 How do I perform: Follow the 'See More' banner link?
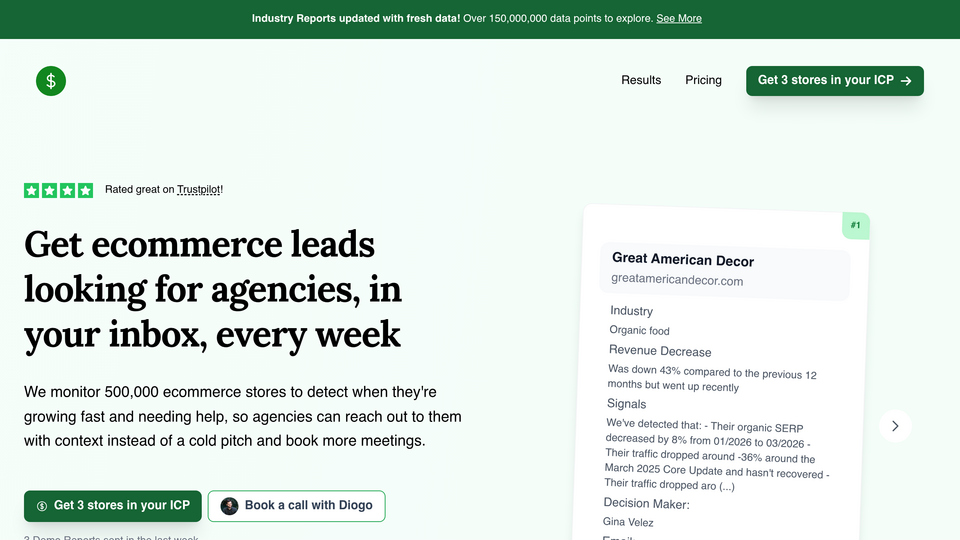tap(679, 18)
